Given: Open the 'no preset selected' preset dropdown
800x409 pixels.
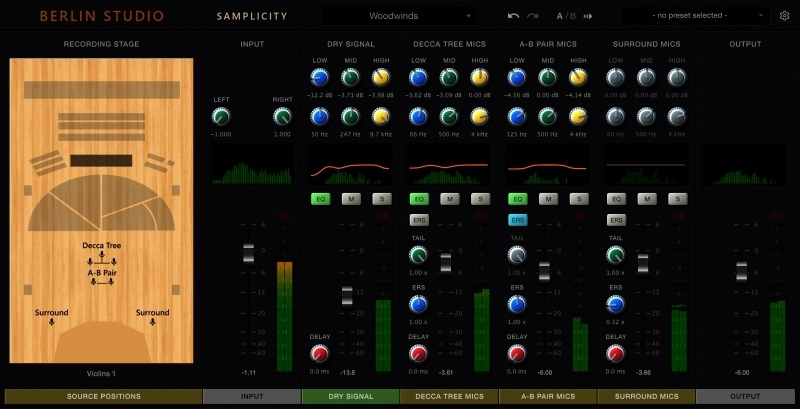Looking at the screenshot, I should 695,16.
